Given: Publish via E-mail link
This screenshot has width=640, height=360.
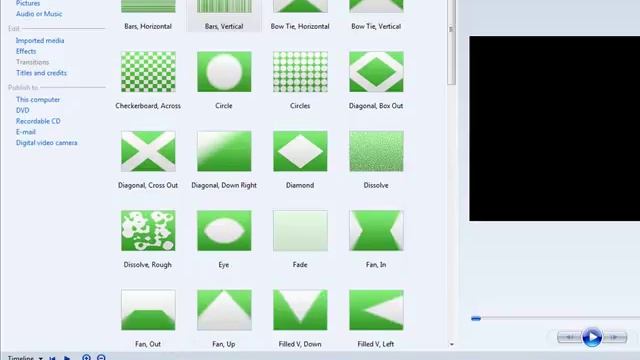Looking at the screenshot, I should pos(26,132).
